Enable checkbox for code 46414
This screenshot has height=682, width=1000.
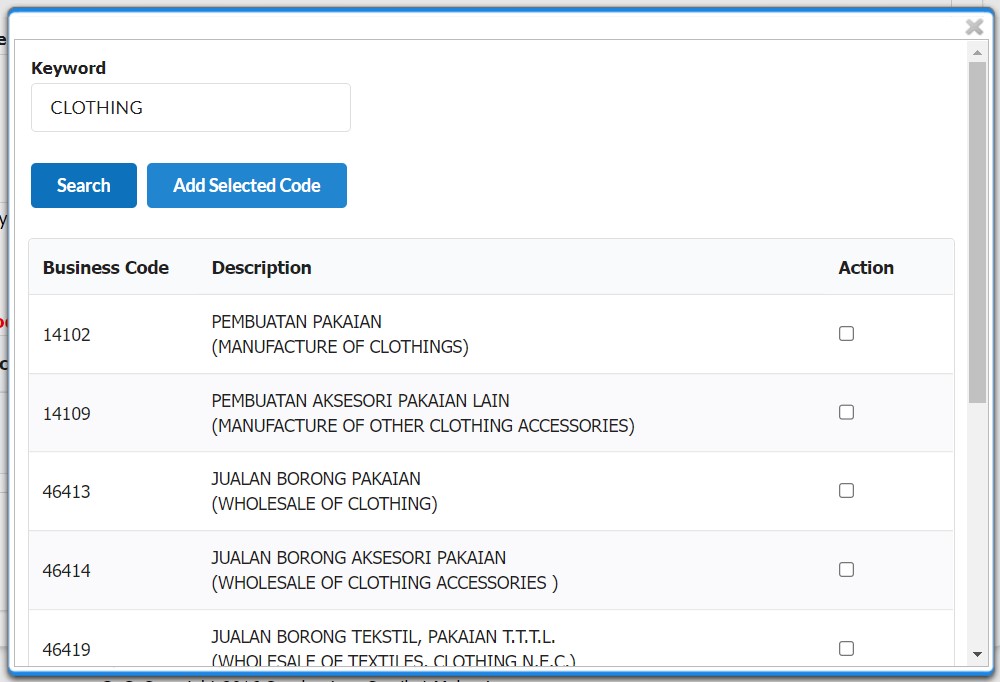click(846, 570)
